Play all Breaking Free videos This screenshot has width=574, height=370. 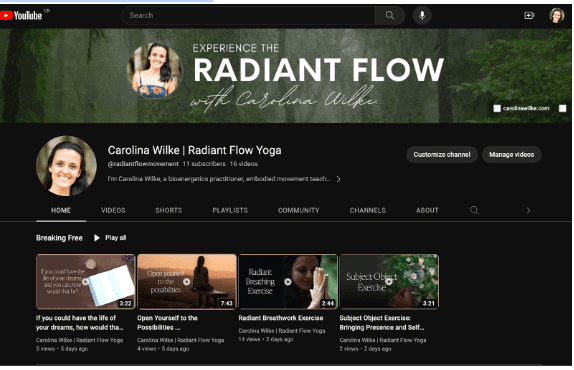click(x=110, y=238)
